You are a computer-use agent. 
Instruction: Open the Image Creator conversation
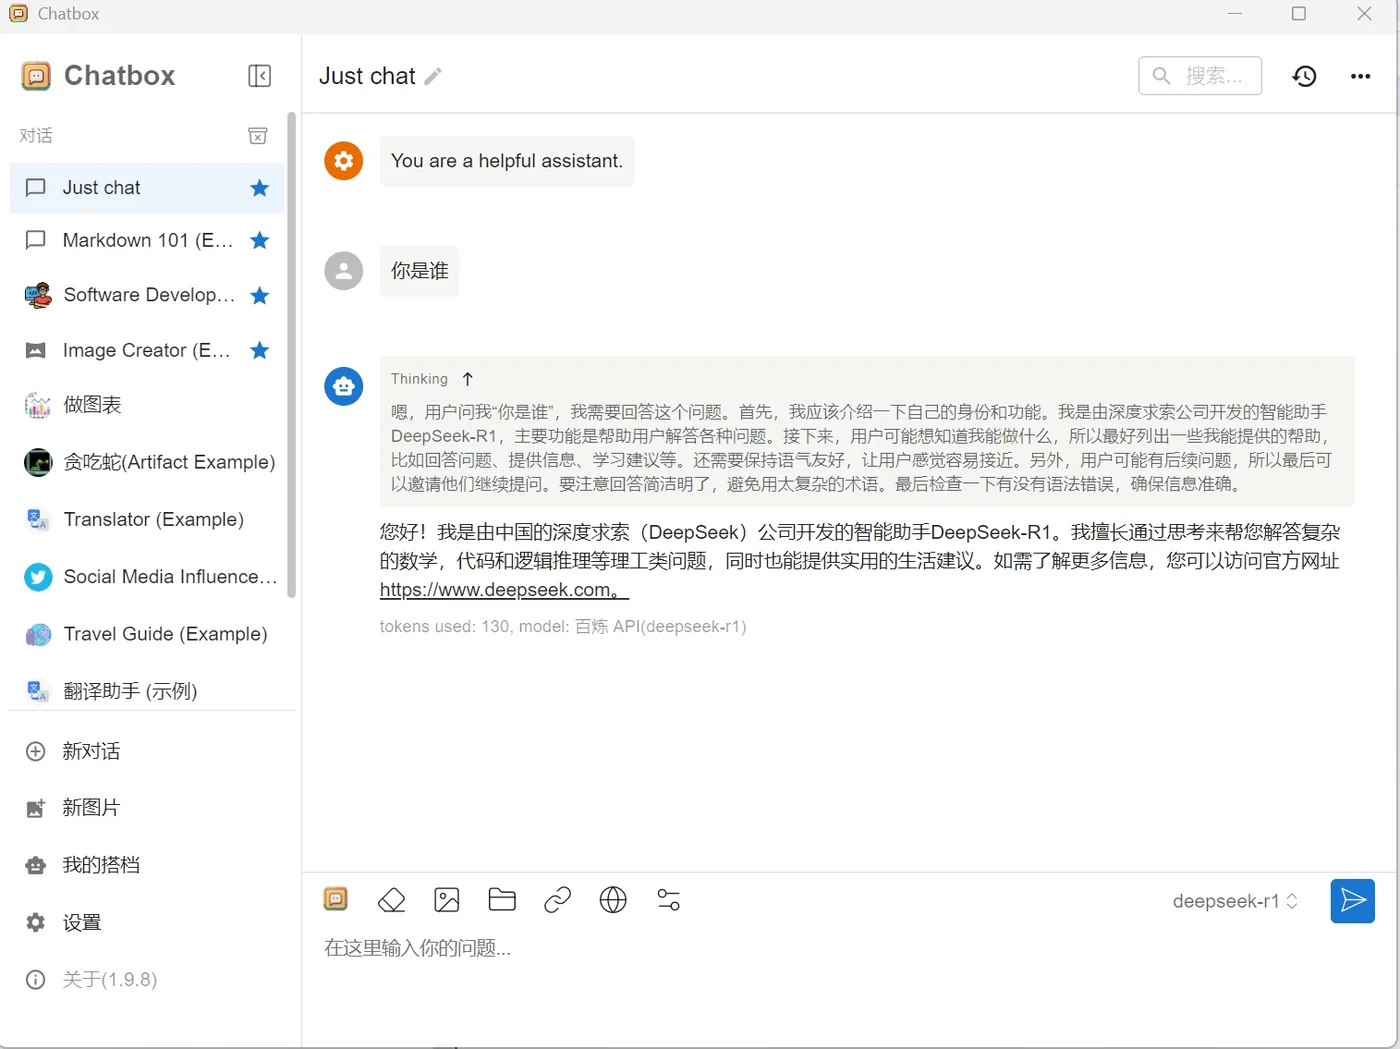click(x=147, y=350)
